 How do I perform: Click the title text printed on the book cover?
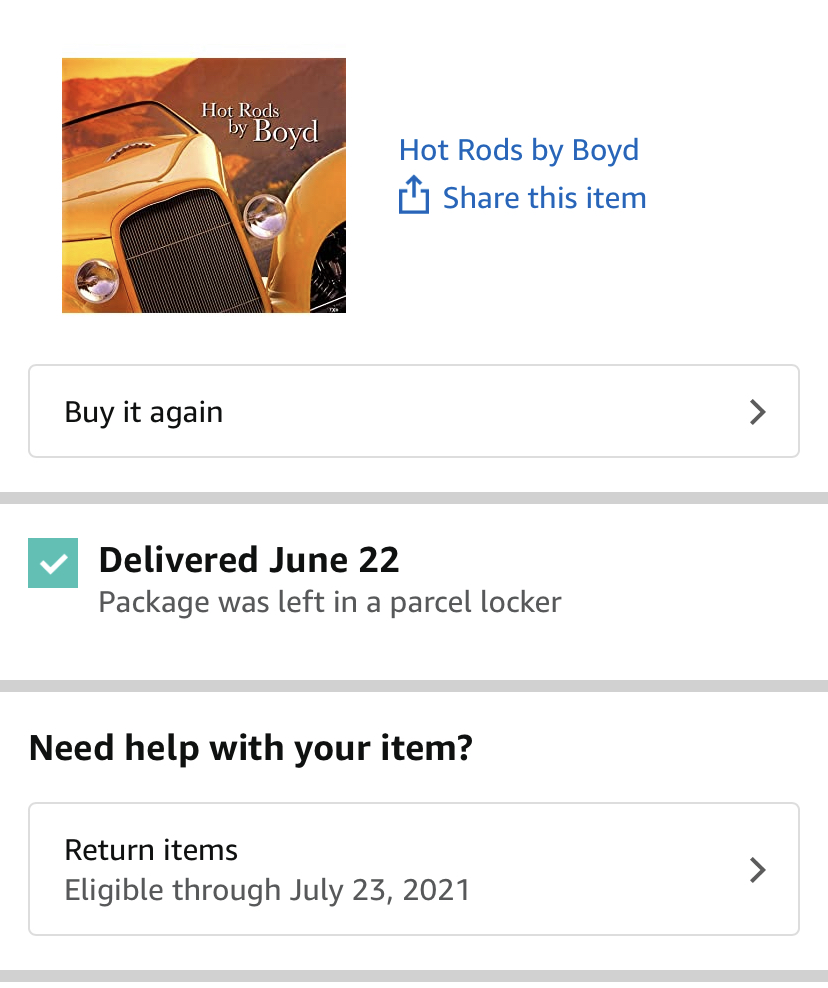click(260, 125)
